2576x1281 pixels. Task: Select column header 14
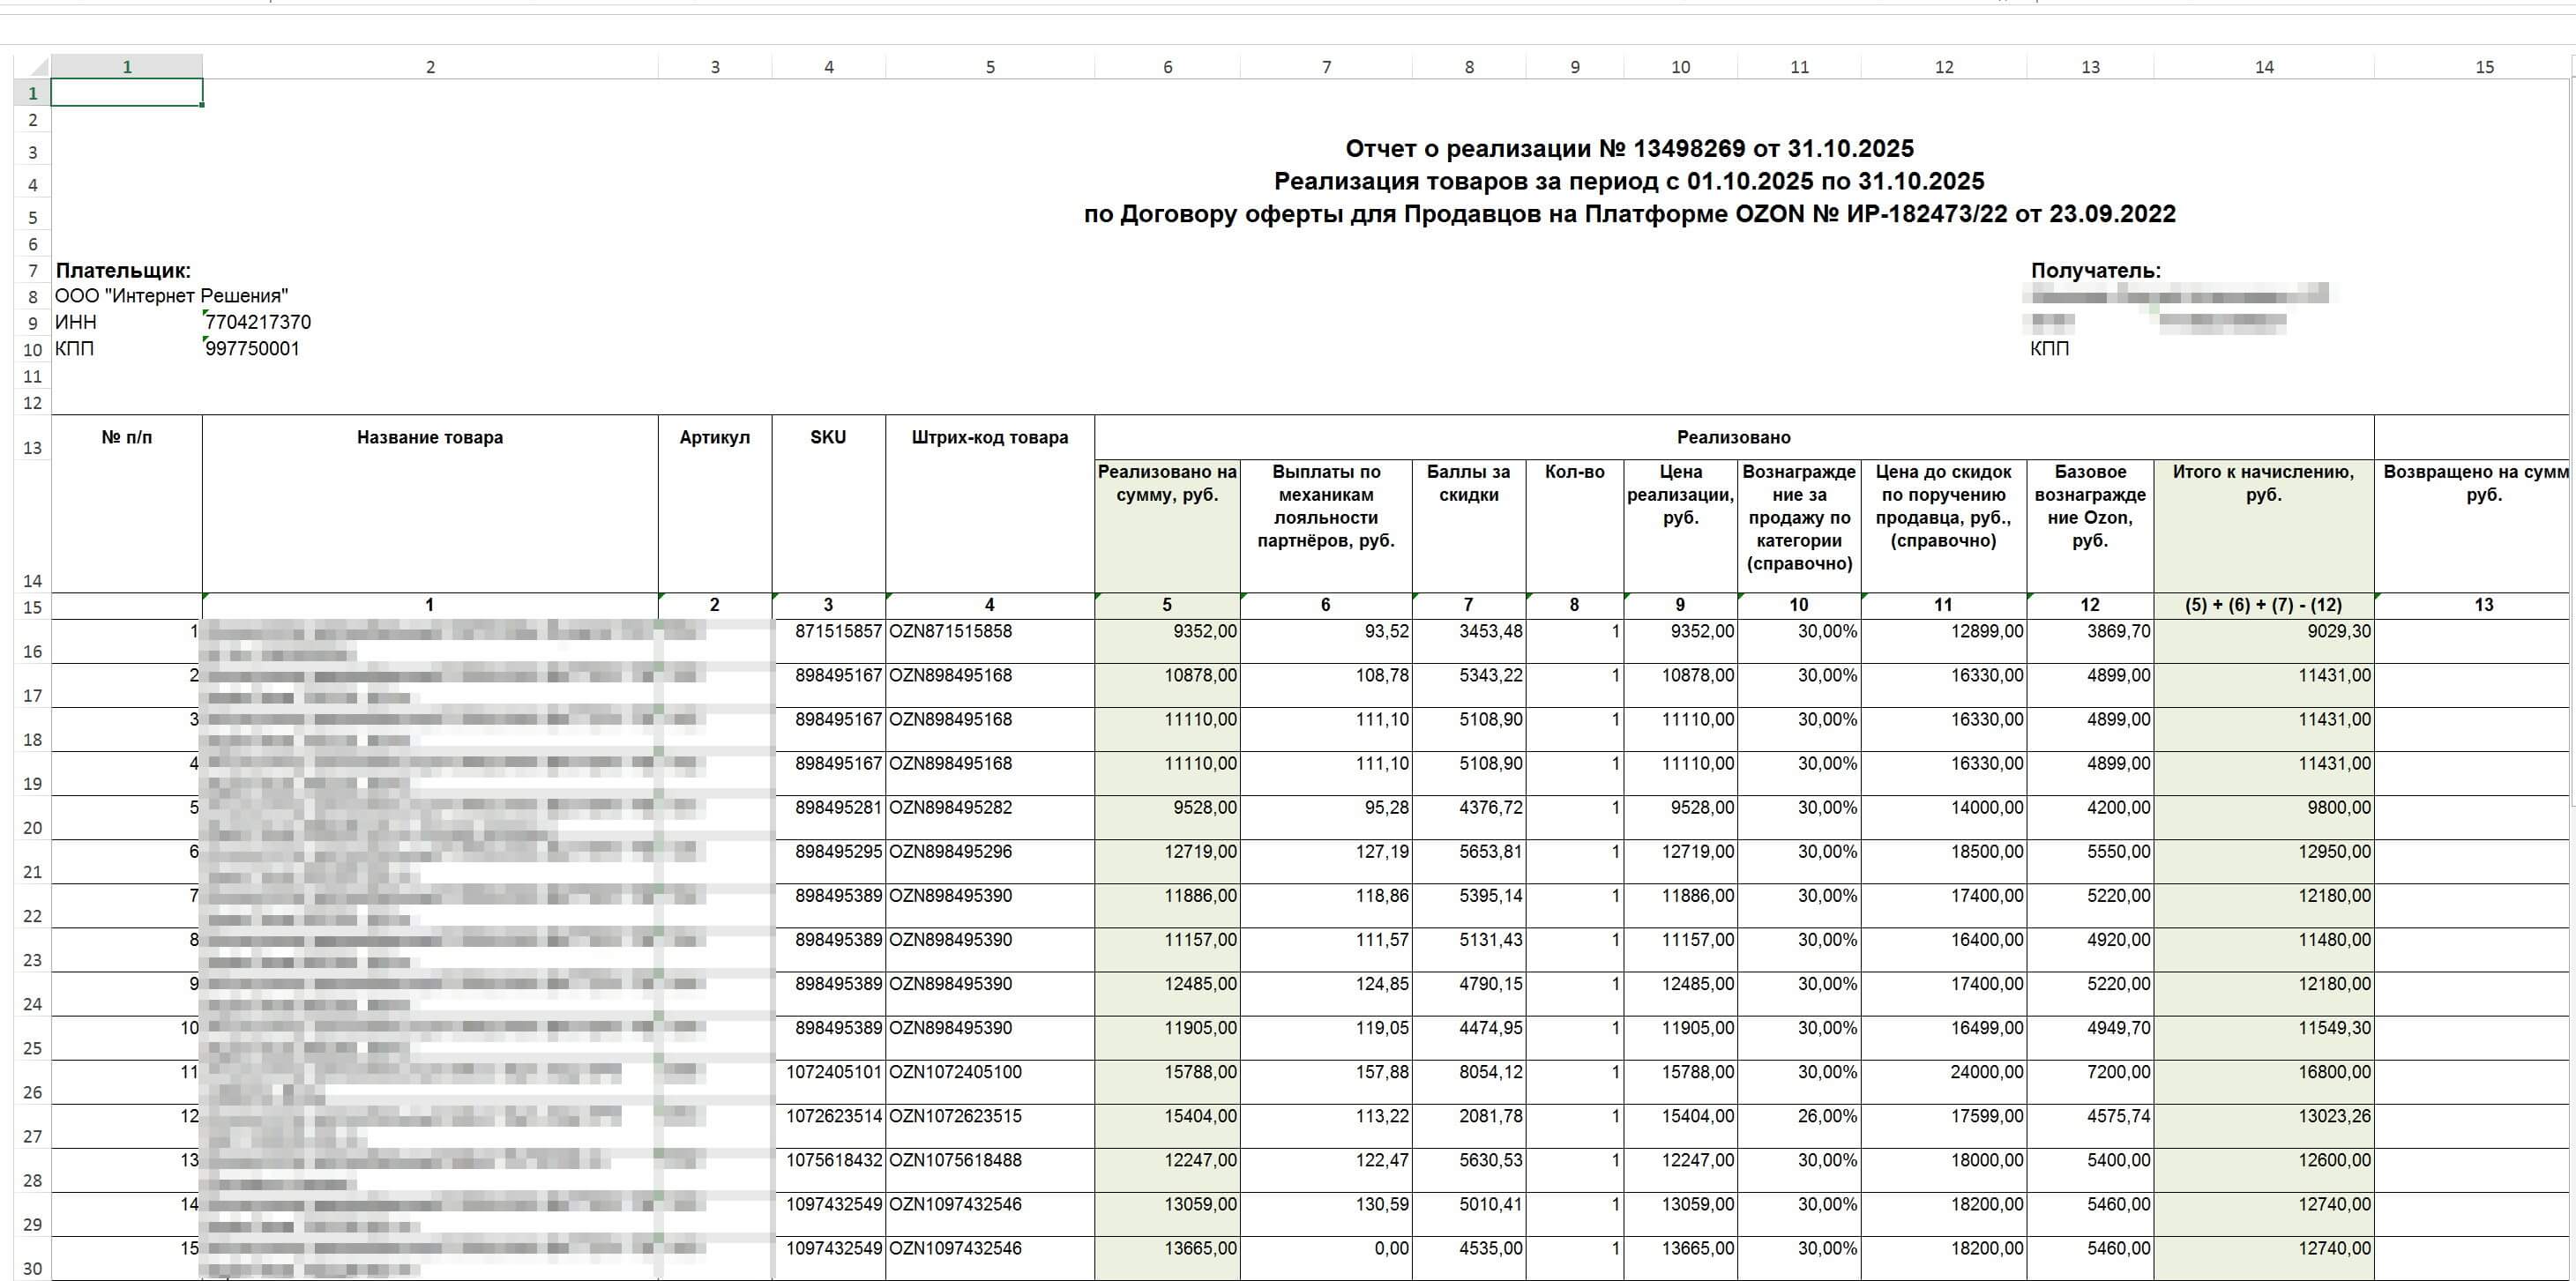pyautogui.click(x=2264, y=67)
